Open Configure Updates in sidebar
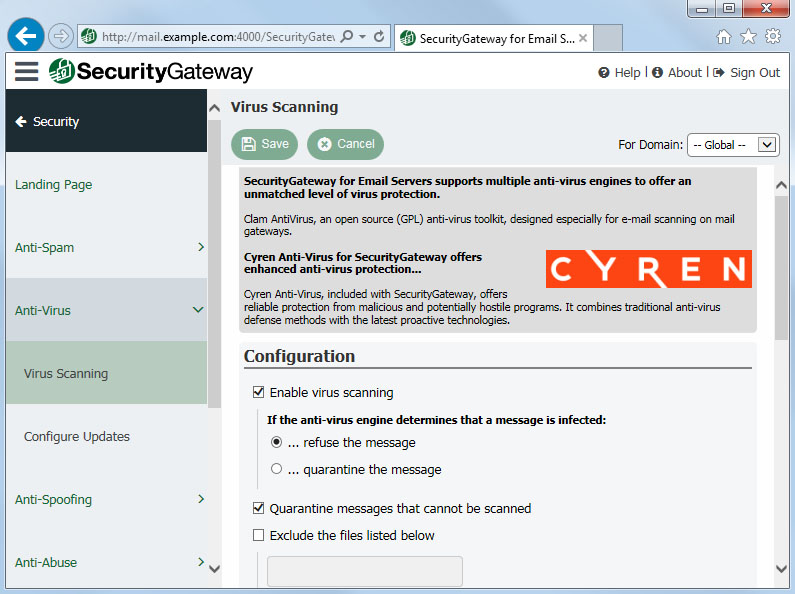This screenshot has height=594, width=795. pos(77,436)
